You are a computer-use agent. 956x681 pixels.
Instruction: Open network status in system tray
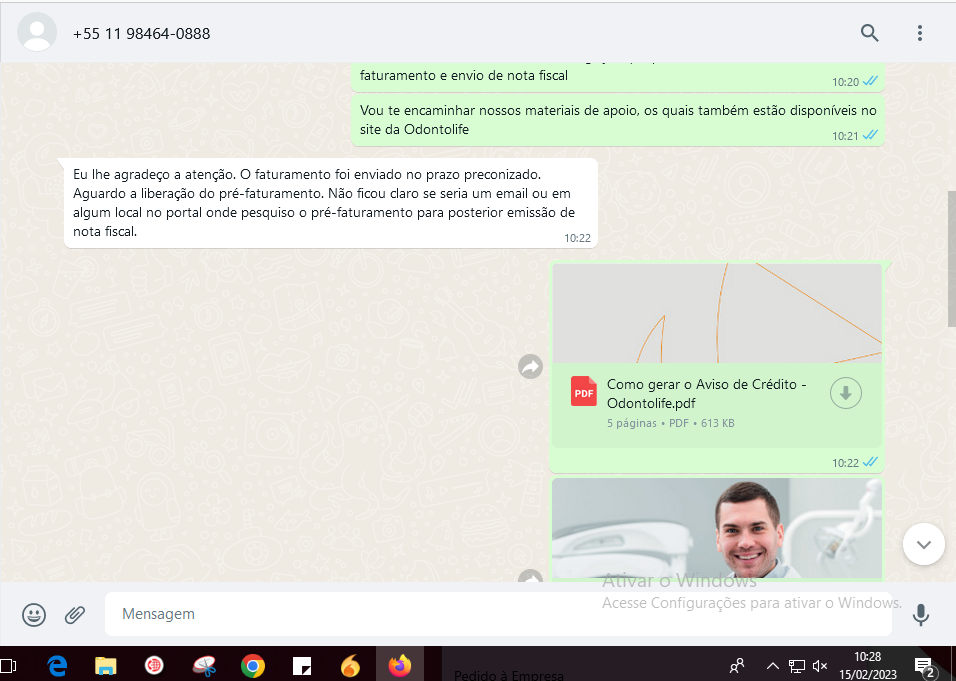click(796, 666)
